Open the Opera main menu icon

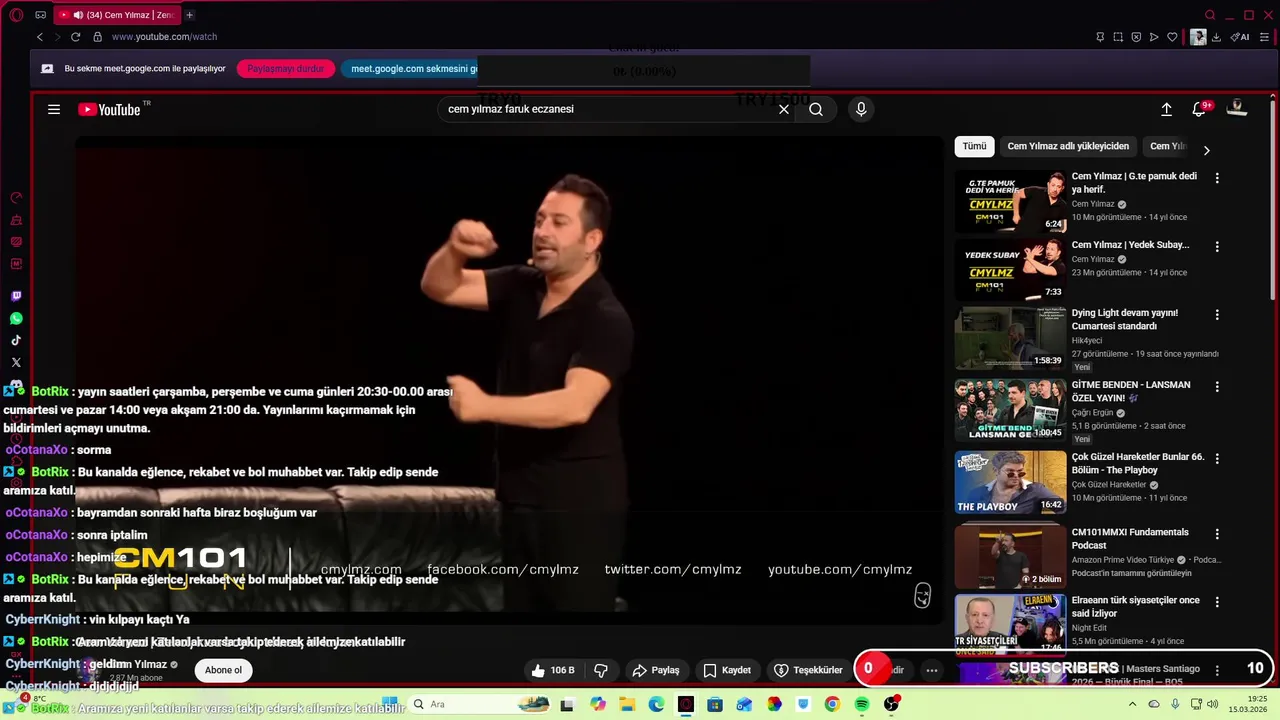point(16,15)
